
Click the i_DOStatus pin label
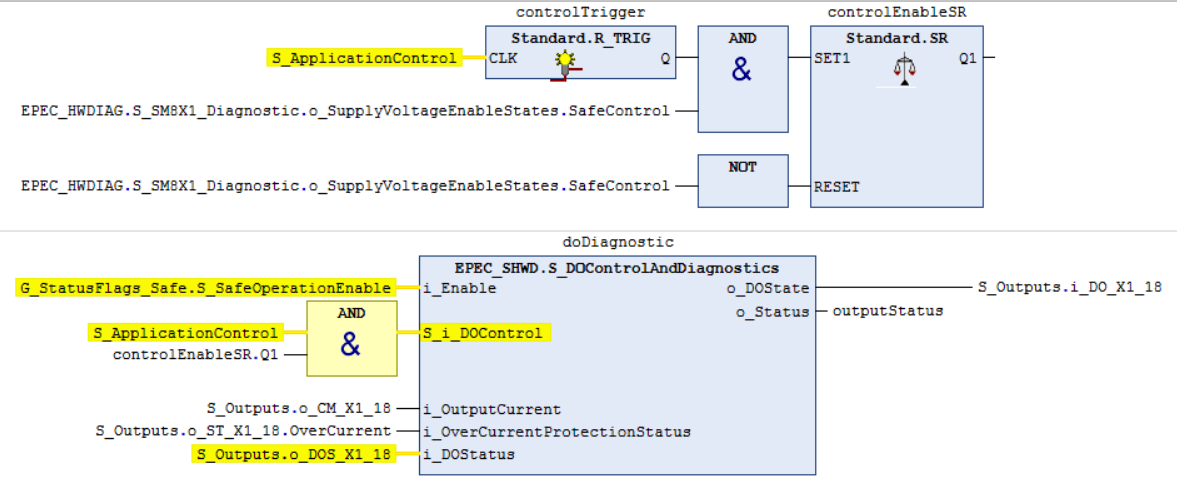468,454
